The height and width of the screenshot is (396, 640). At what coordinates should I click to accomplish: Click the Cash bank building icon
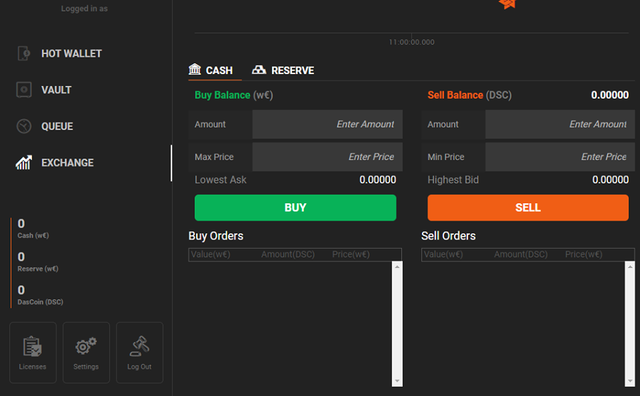pyautogui.click(x=195, y=69)
